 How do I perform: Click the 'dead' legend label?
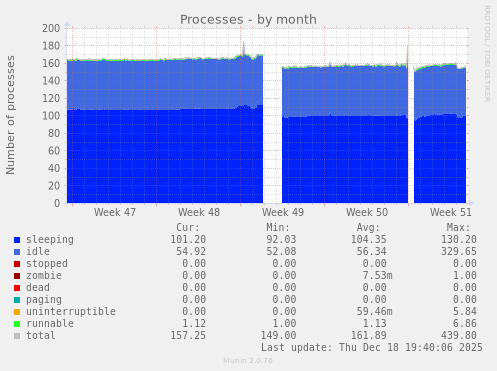[38, 288]
